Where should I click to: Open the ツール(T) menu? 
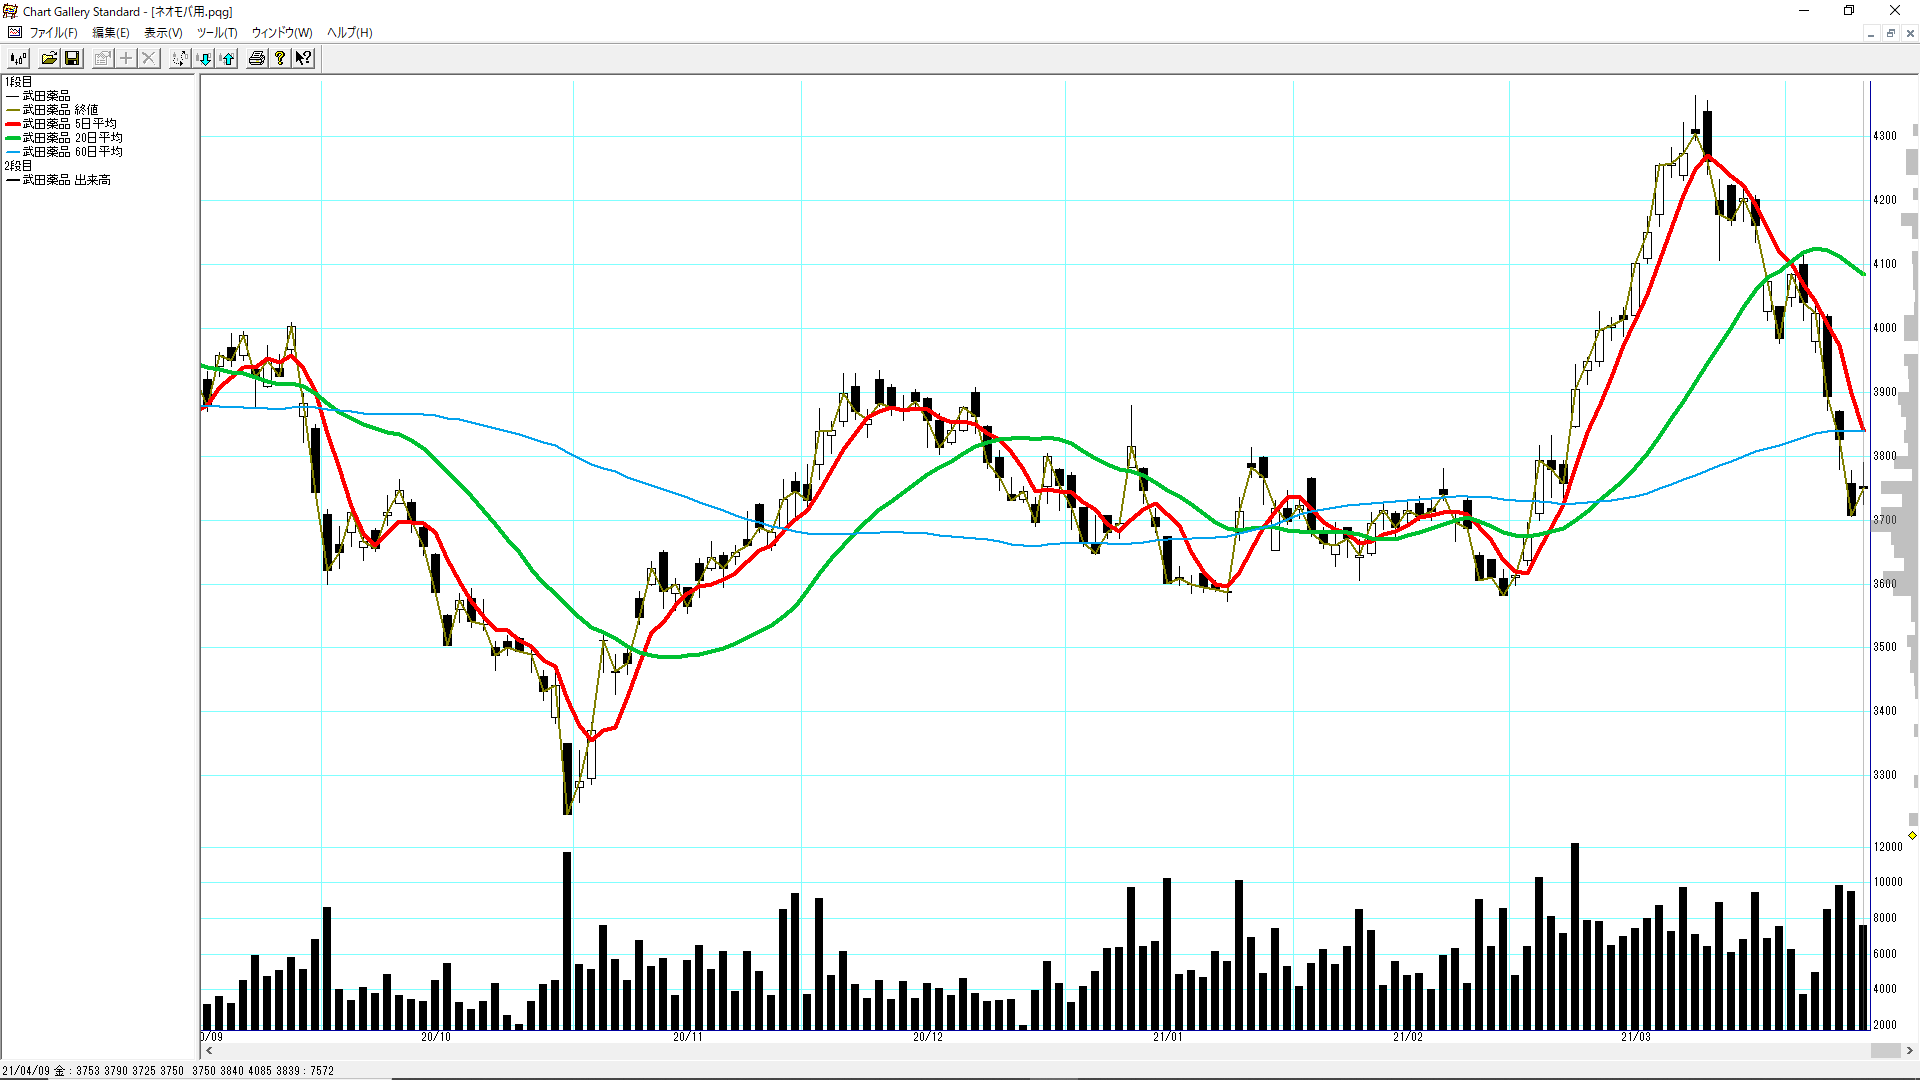click(216, 33)
